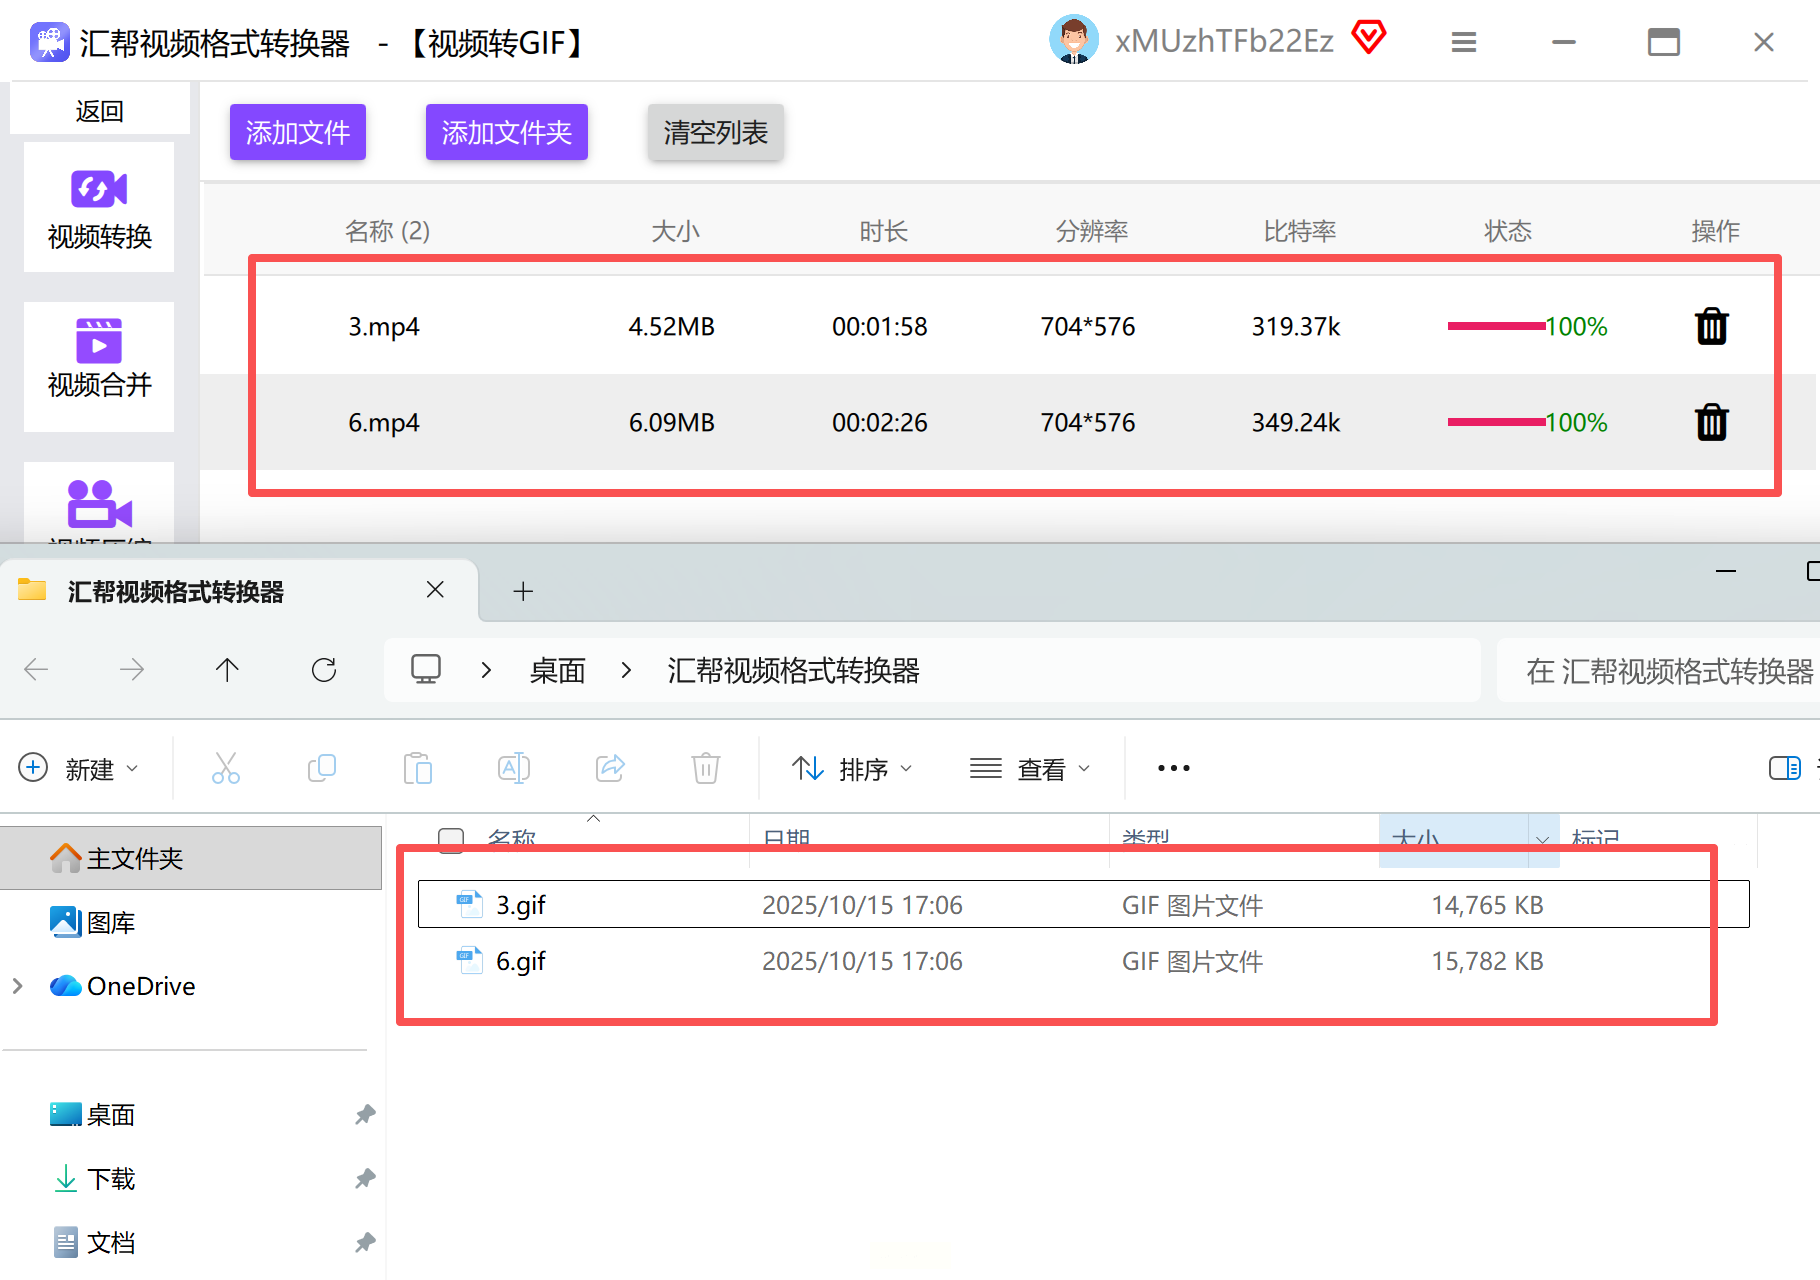Open the 查看 view dropdown
Viewport: 1820px width, 1280px height.
1030,768
